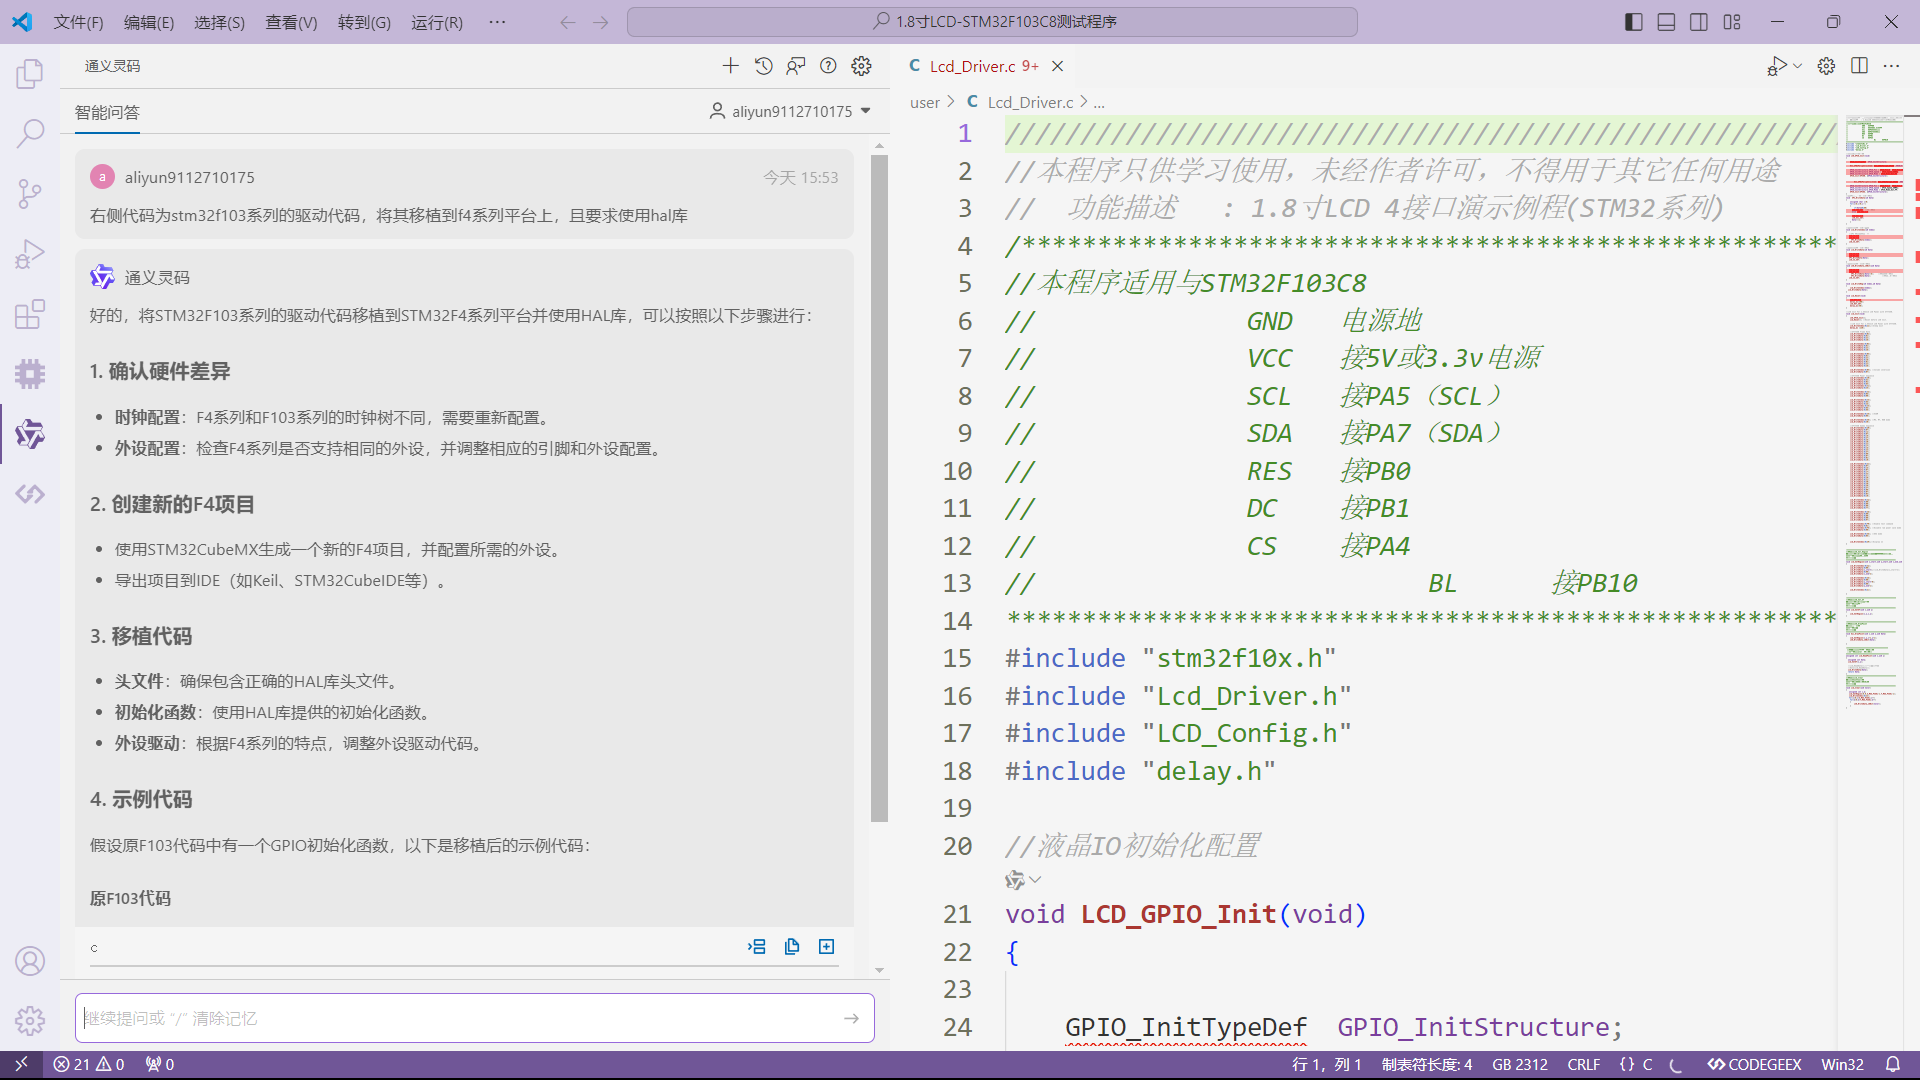Insert code block at cursor icon

coord(757,947)
